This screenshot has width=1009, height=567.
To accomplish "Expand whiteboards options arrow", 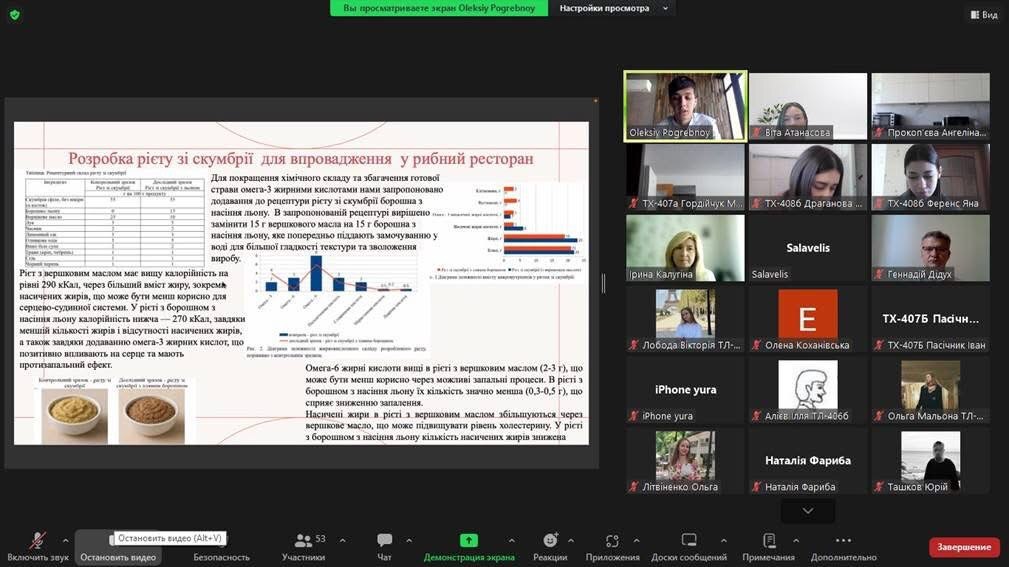I will point(724,541).
